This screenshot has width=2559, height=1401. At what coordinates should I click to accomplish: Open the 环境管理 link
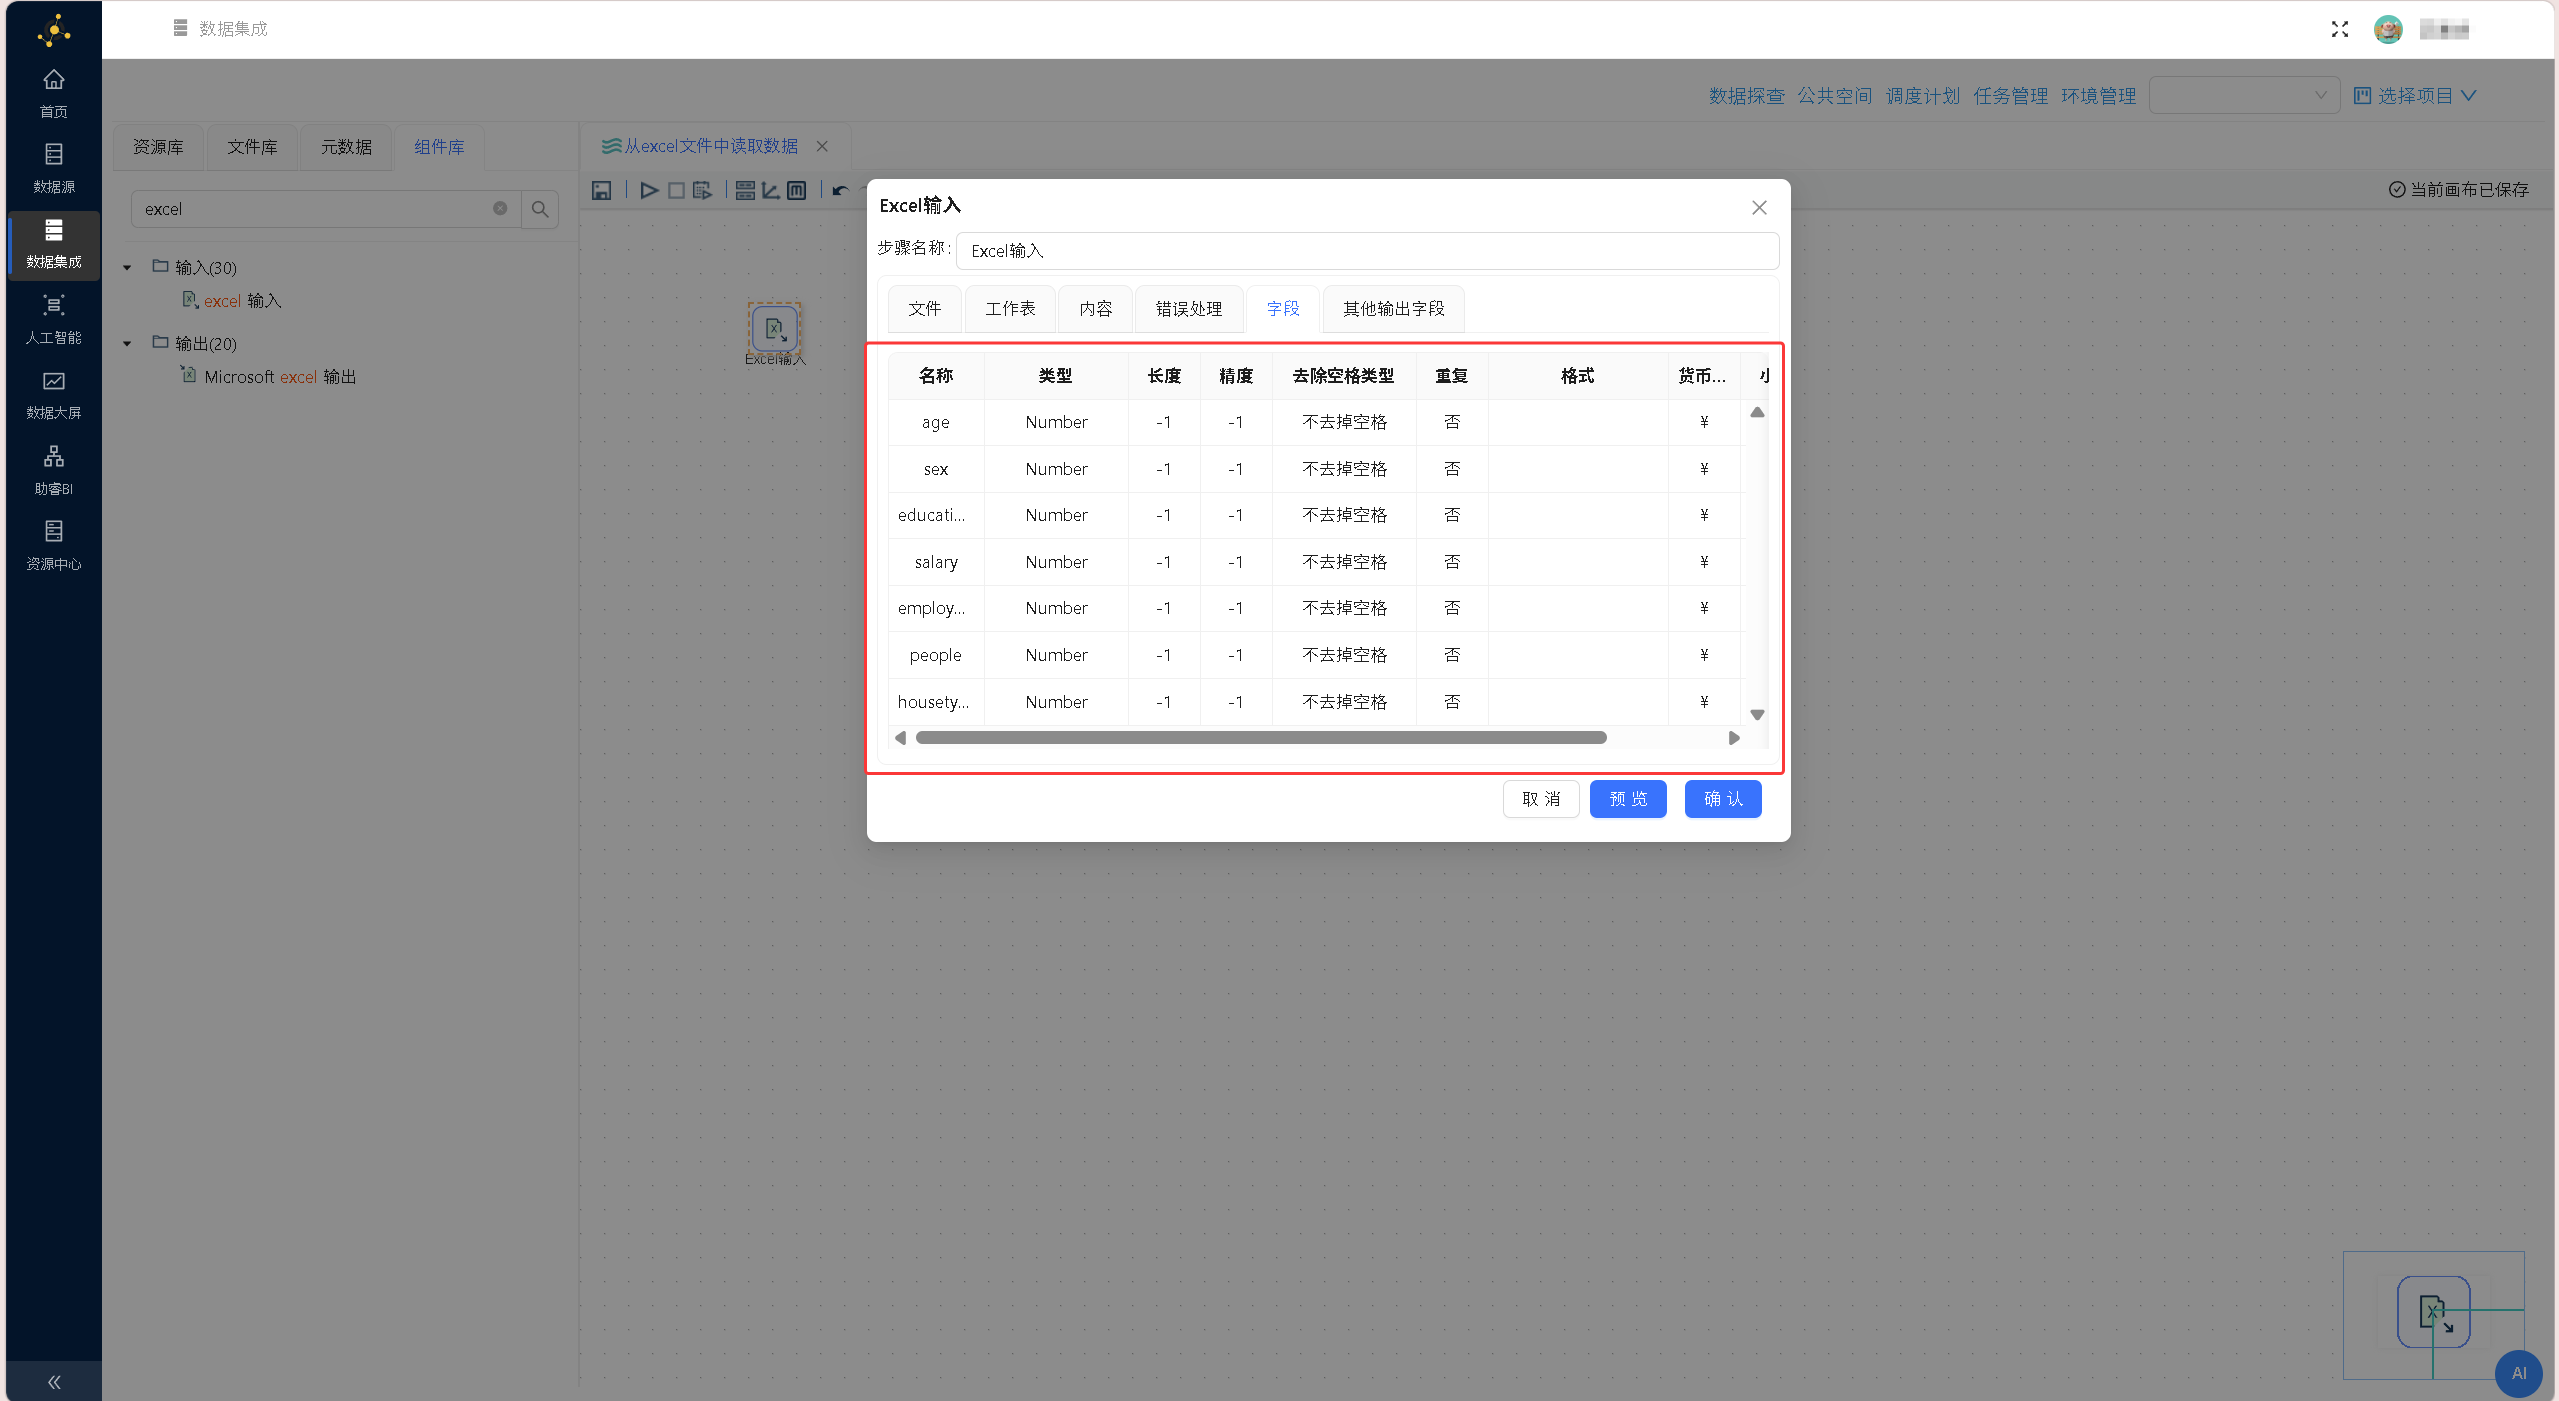(x=2098, y=95)
